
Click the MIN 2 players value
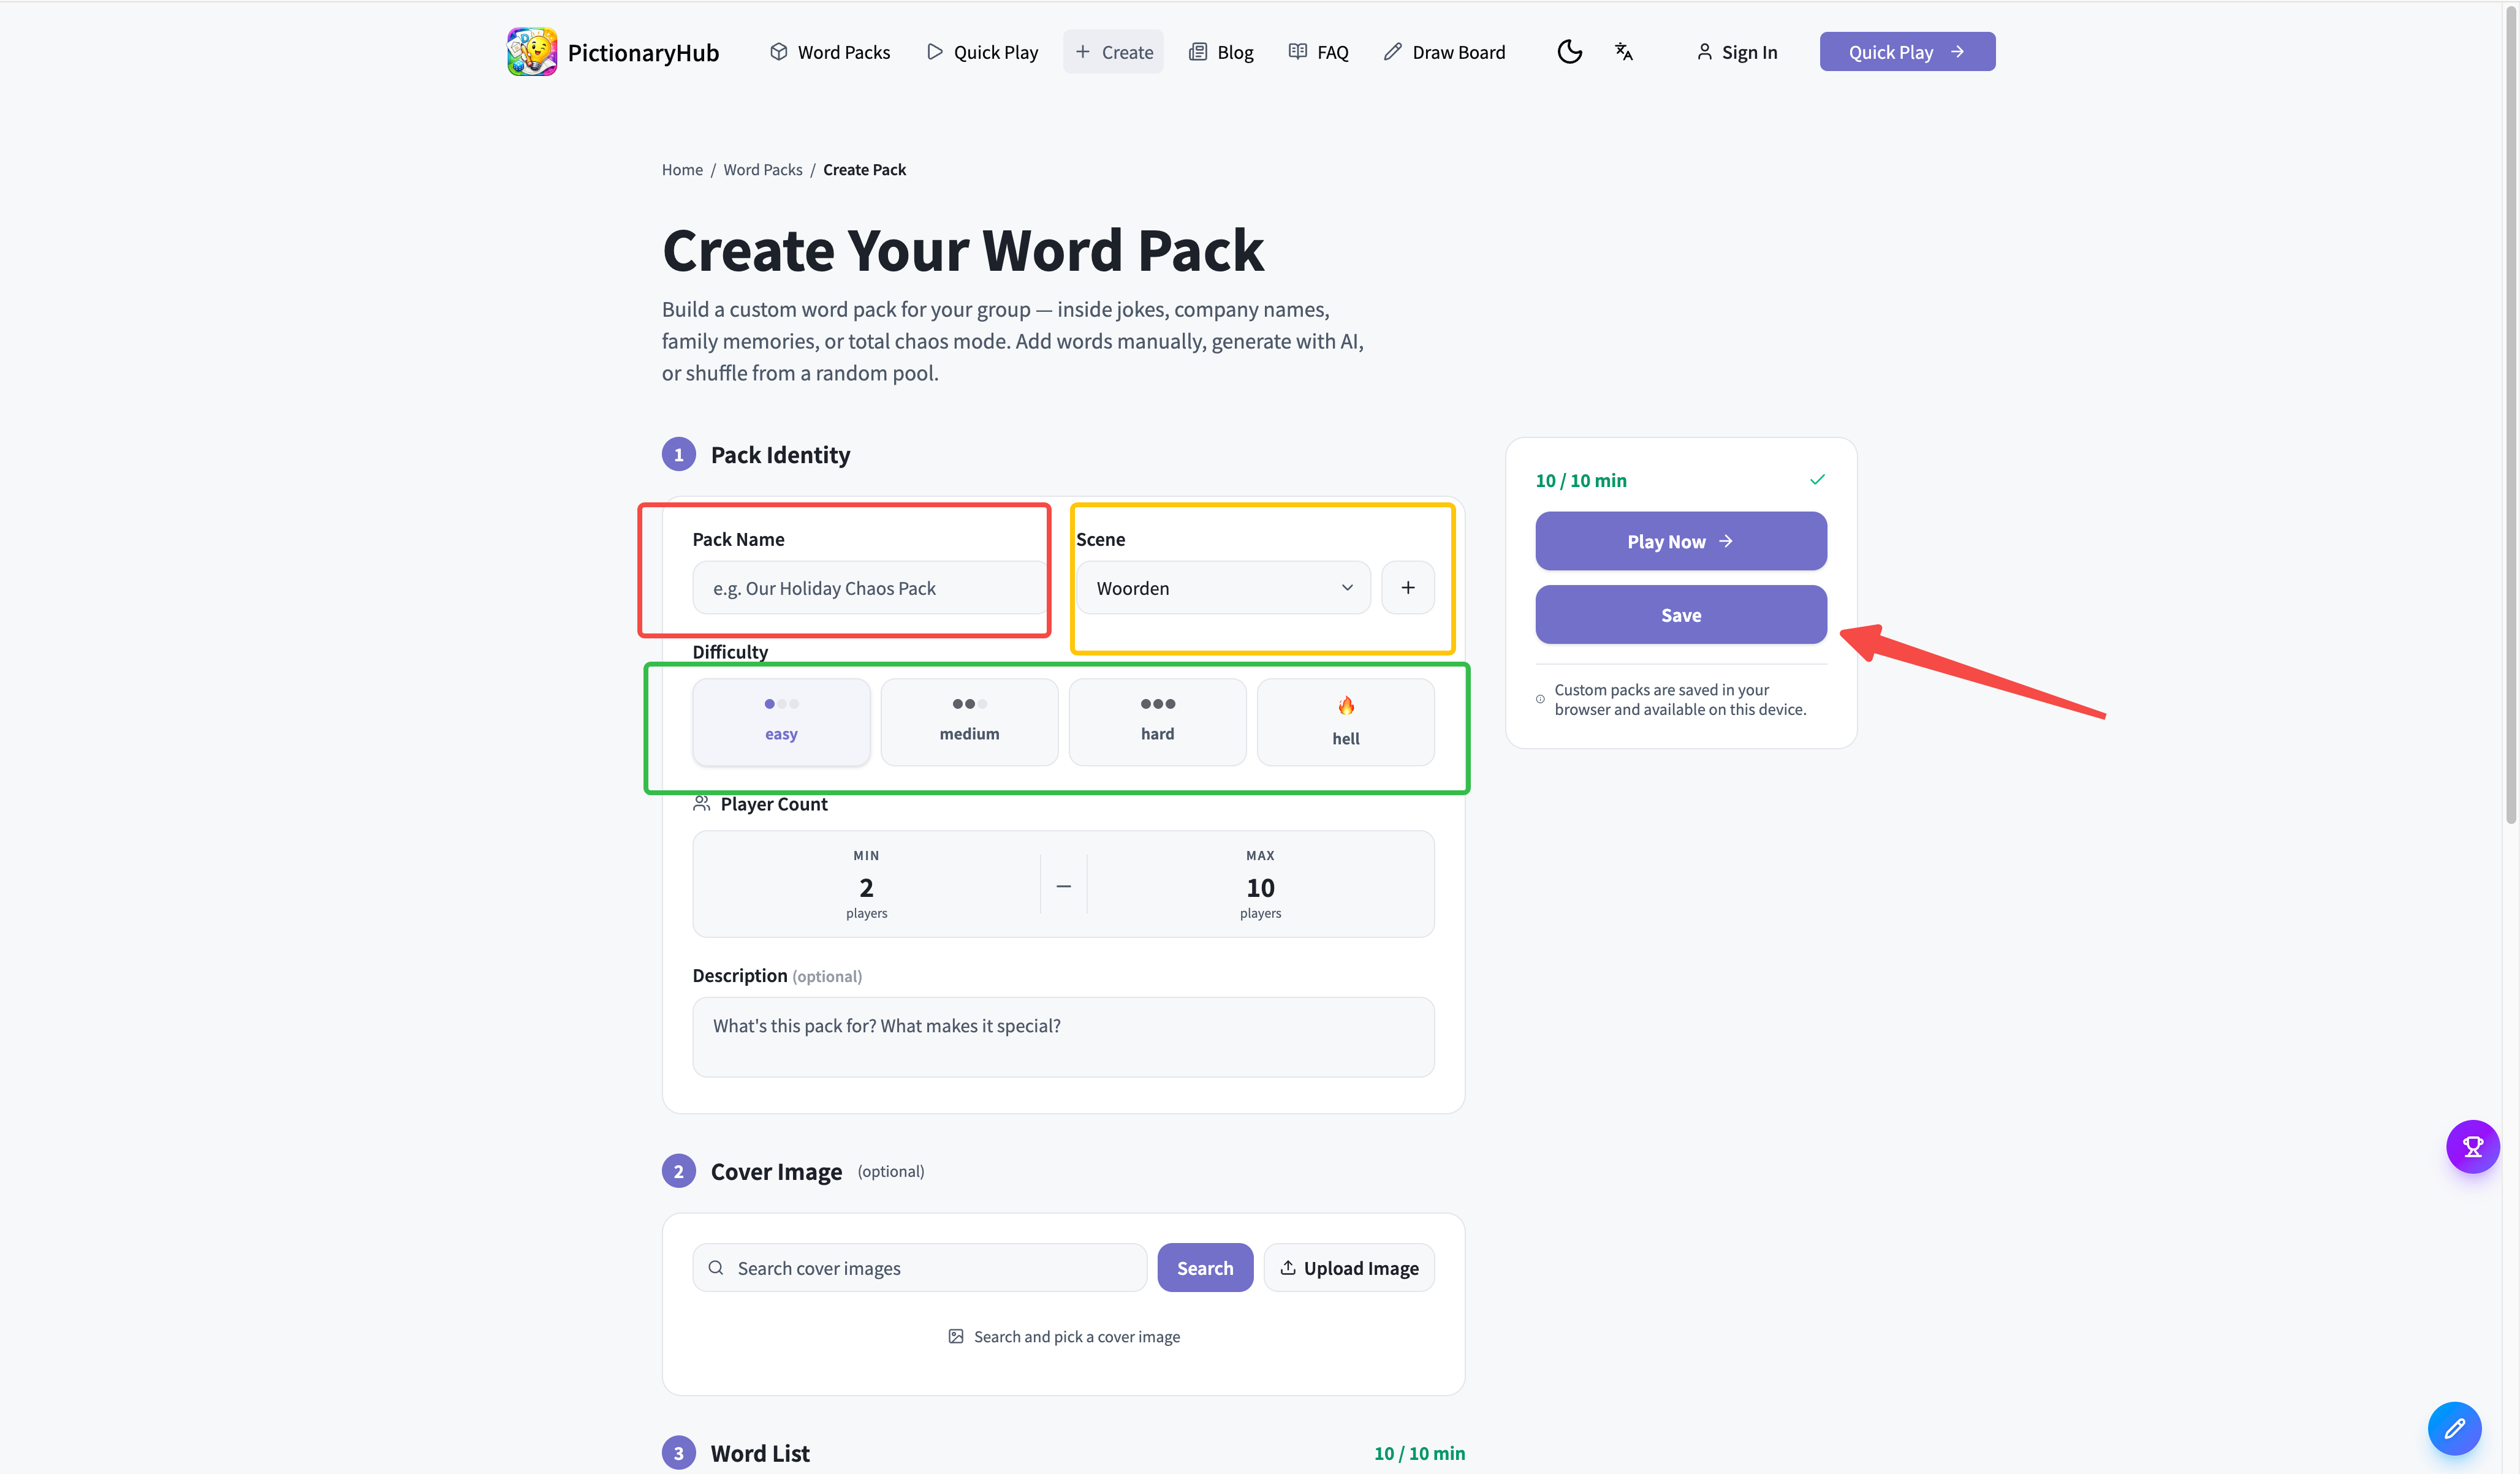click(x=866, y=886)
